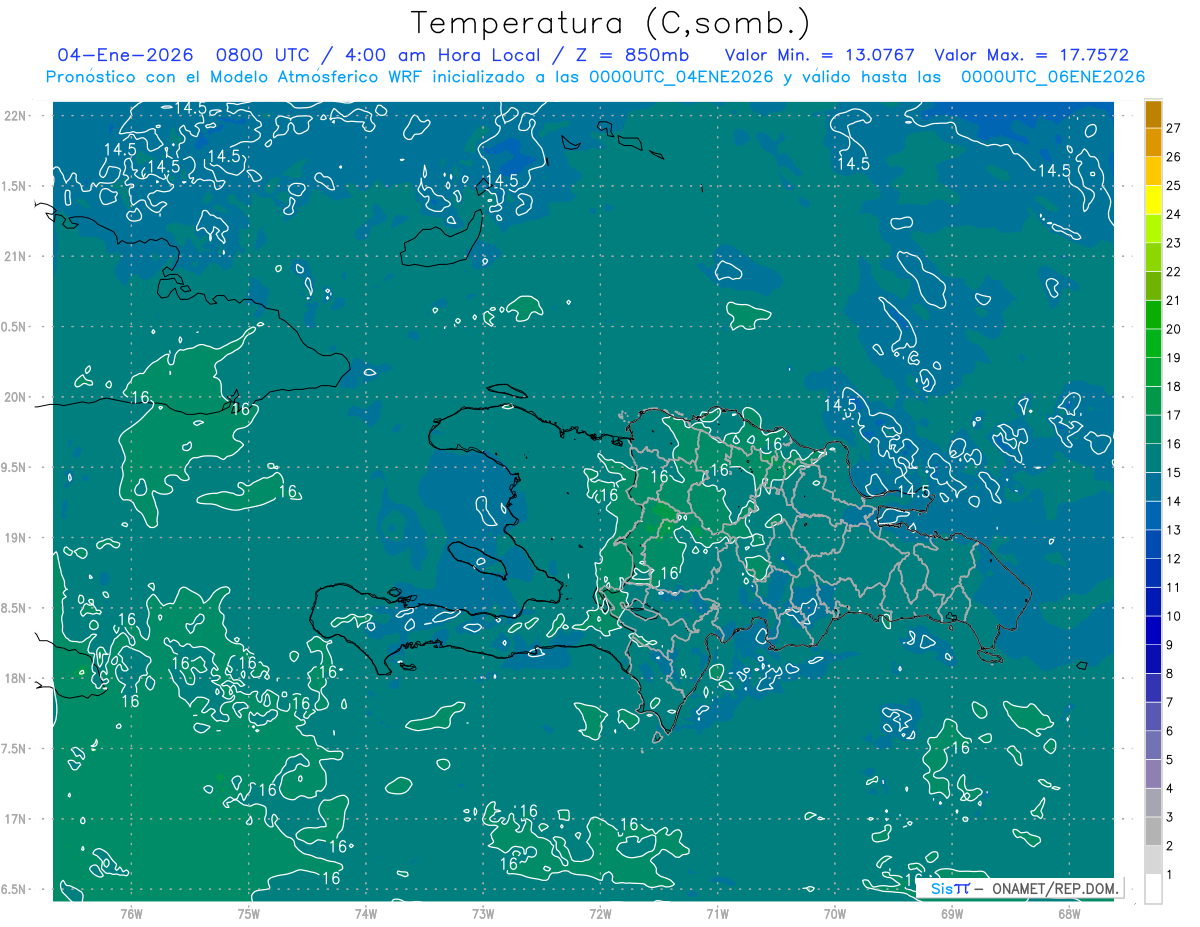
Task: Click the 'Z = 850mb' level text
Action: [634, 56]
